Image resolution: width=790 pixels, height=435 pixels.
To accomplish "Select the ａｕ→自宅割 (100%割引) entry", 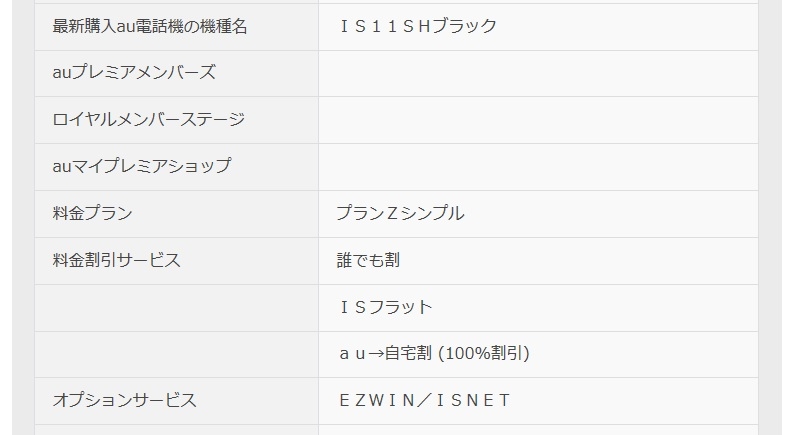I will point(433,353).
